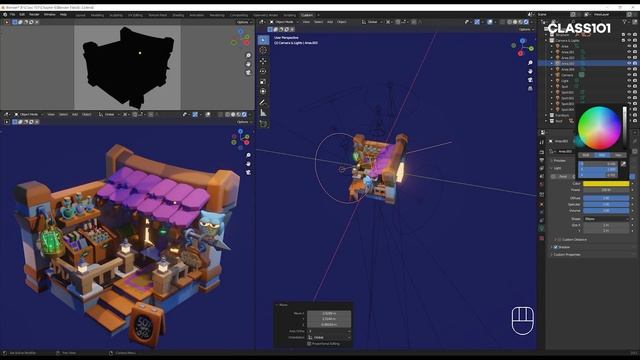Open the Render menu

tap(34, 15)
